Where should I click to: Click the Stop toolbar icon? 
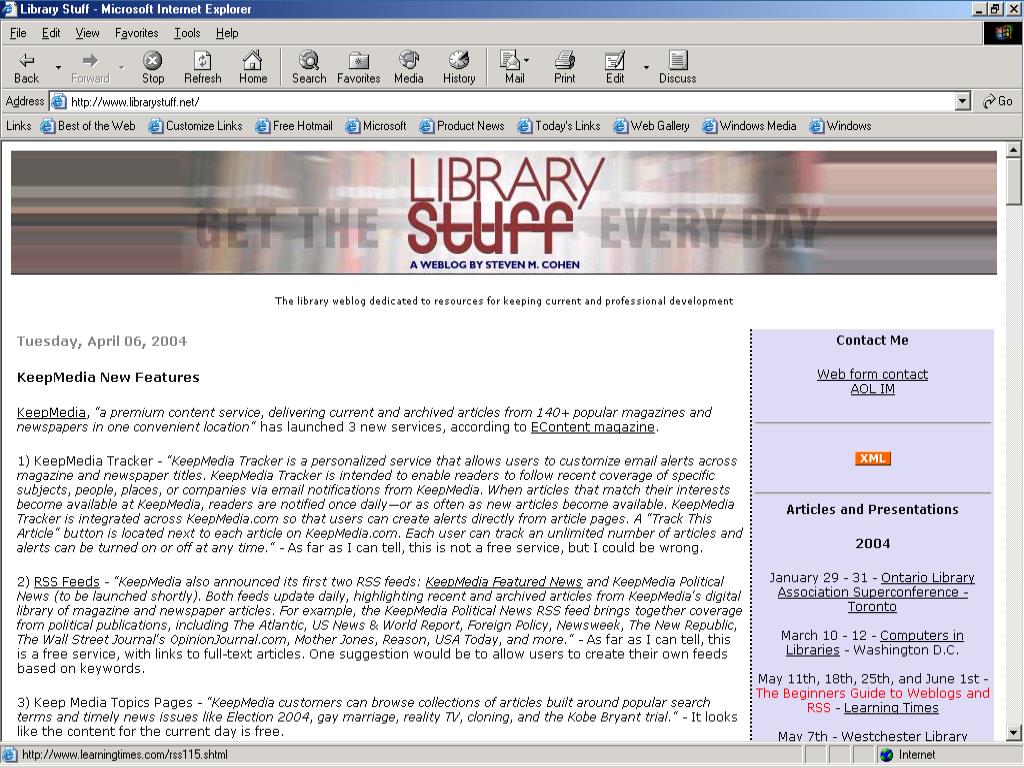pyautogui.click(x=153, y=67)
